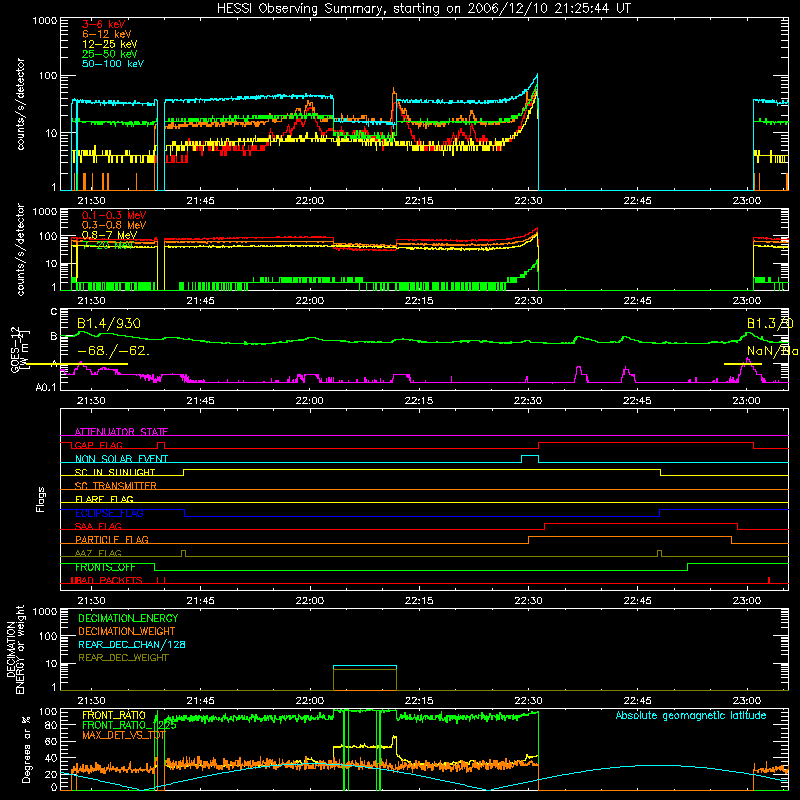Click the DECIMATION_ENERGY legend label
This screenshot has height=800, width=800.
(x=128, y=618)
